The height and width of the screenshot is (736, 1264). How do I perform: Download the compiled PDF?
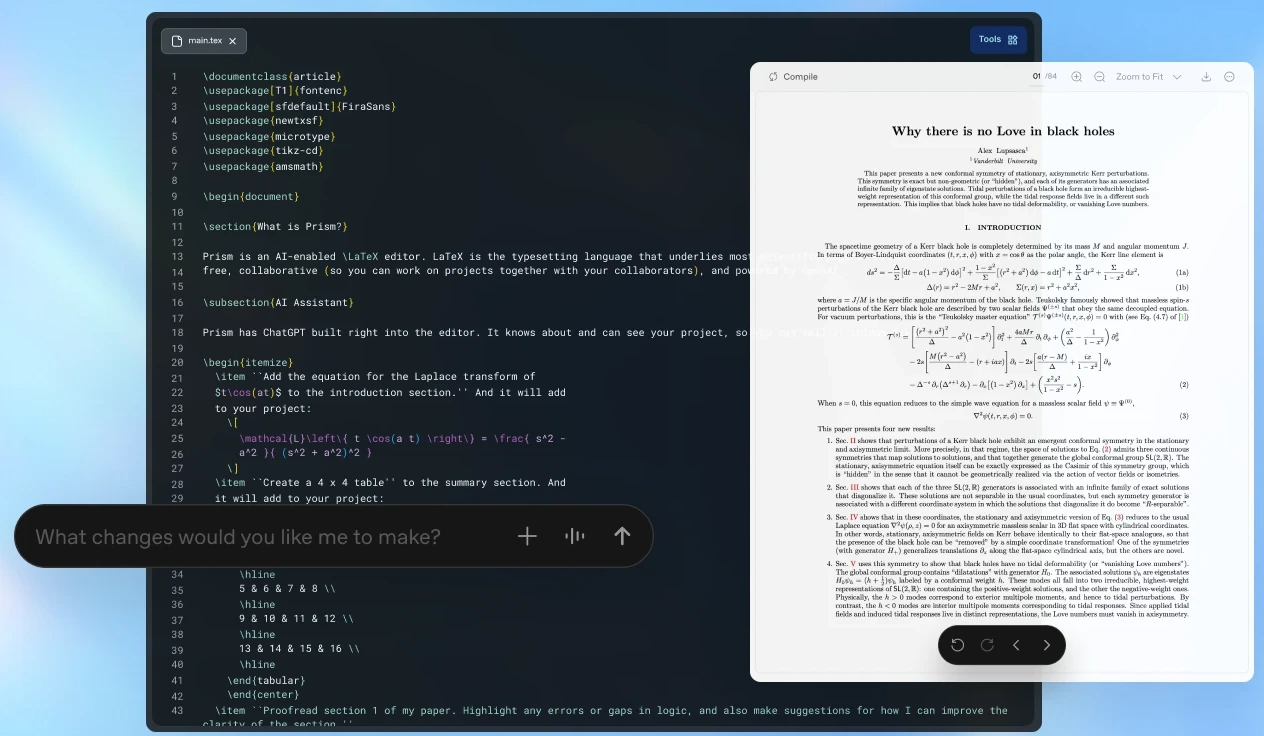[1206, 76]
